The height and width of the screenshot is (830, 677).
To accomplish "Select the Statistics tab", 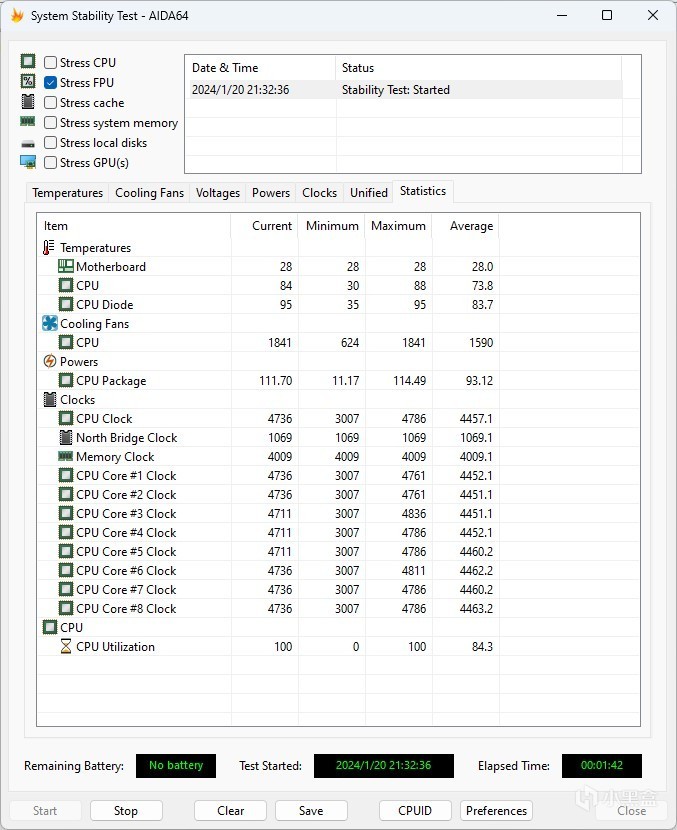I will [x=422, y=191].
